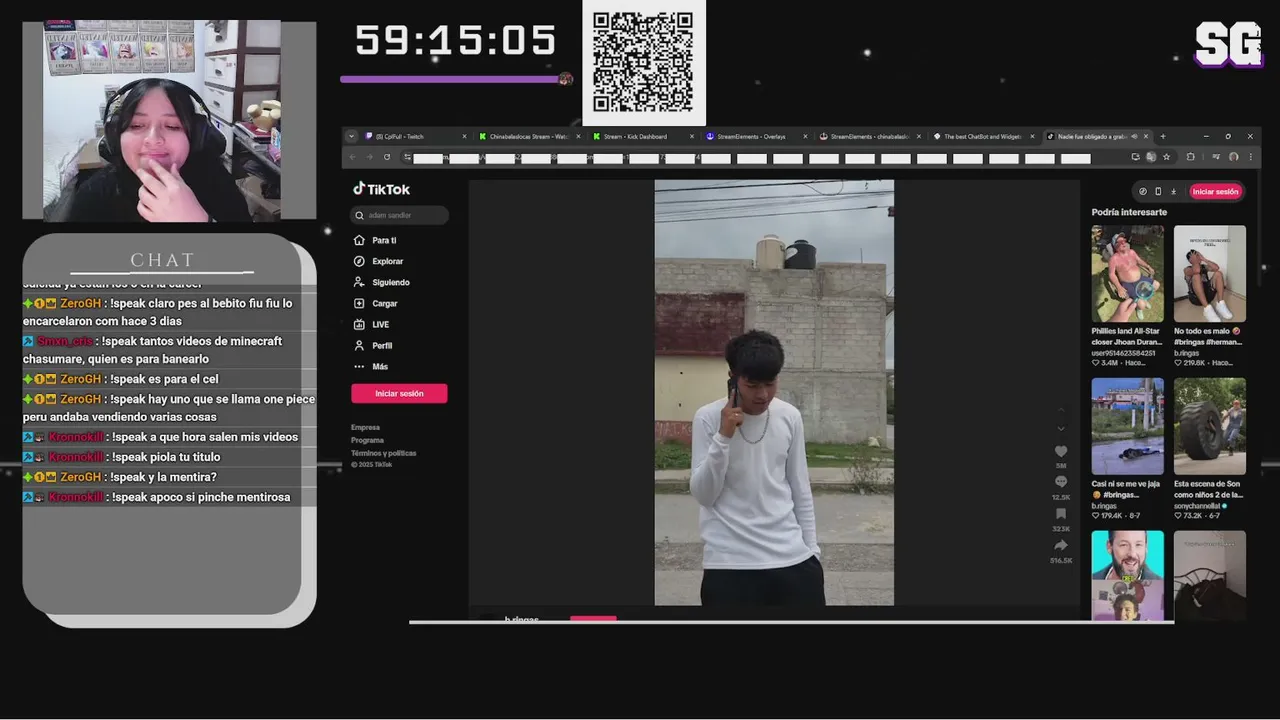
Task: Mute the tab via speaker icon
Action: 1134,136
